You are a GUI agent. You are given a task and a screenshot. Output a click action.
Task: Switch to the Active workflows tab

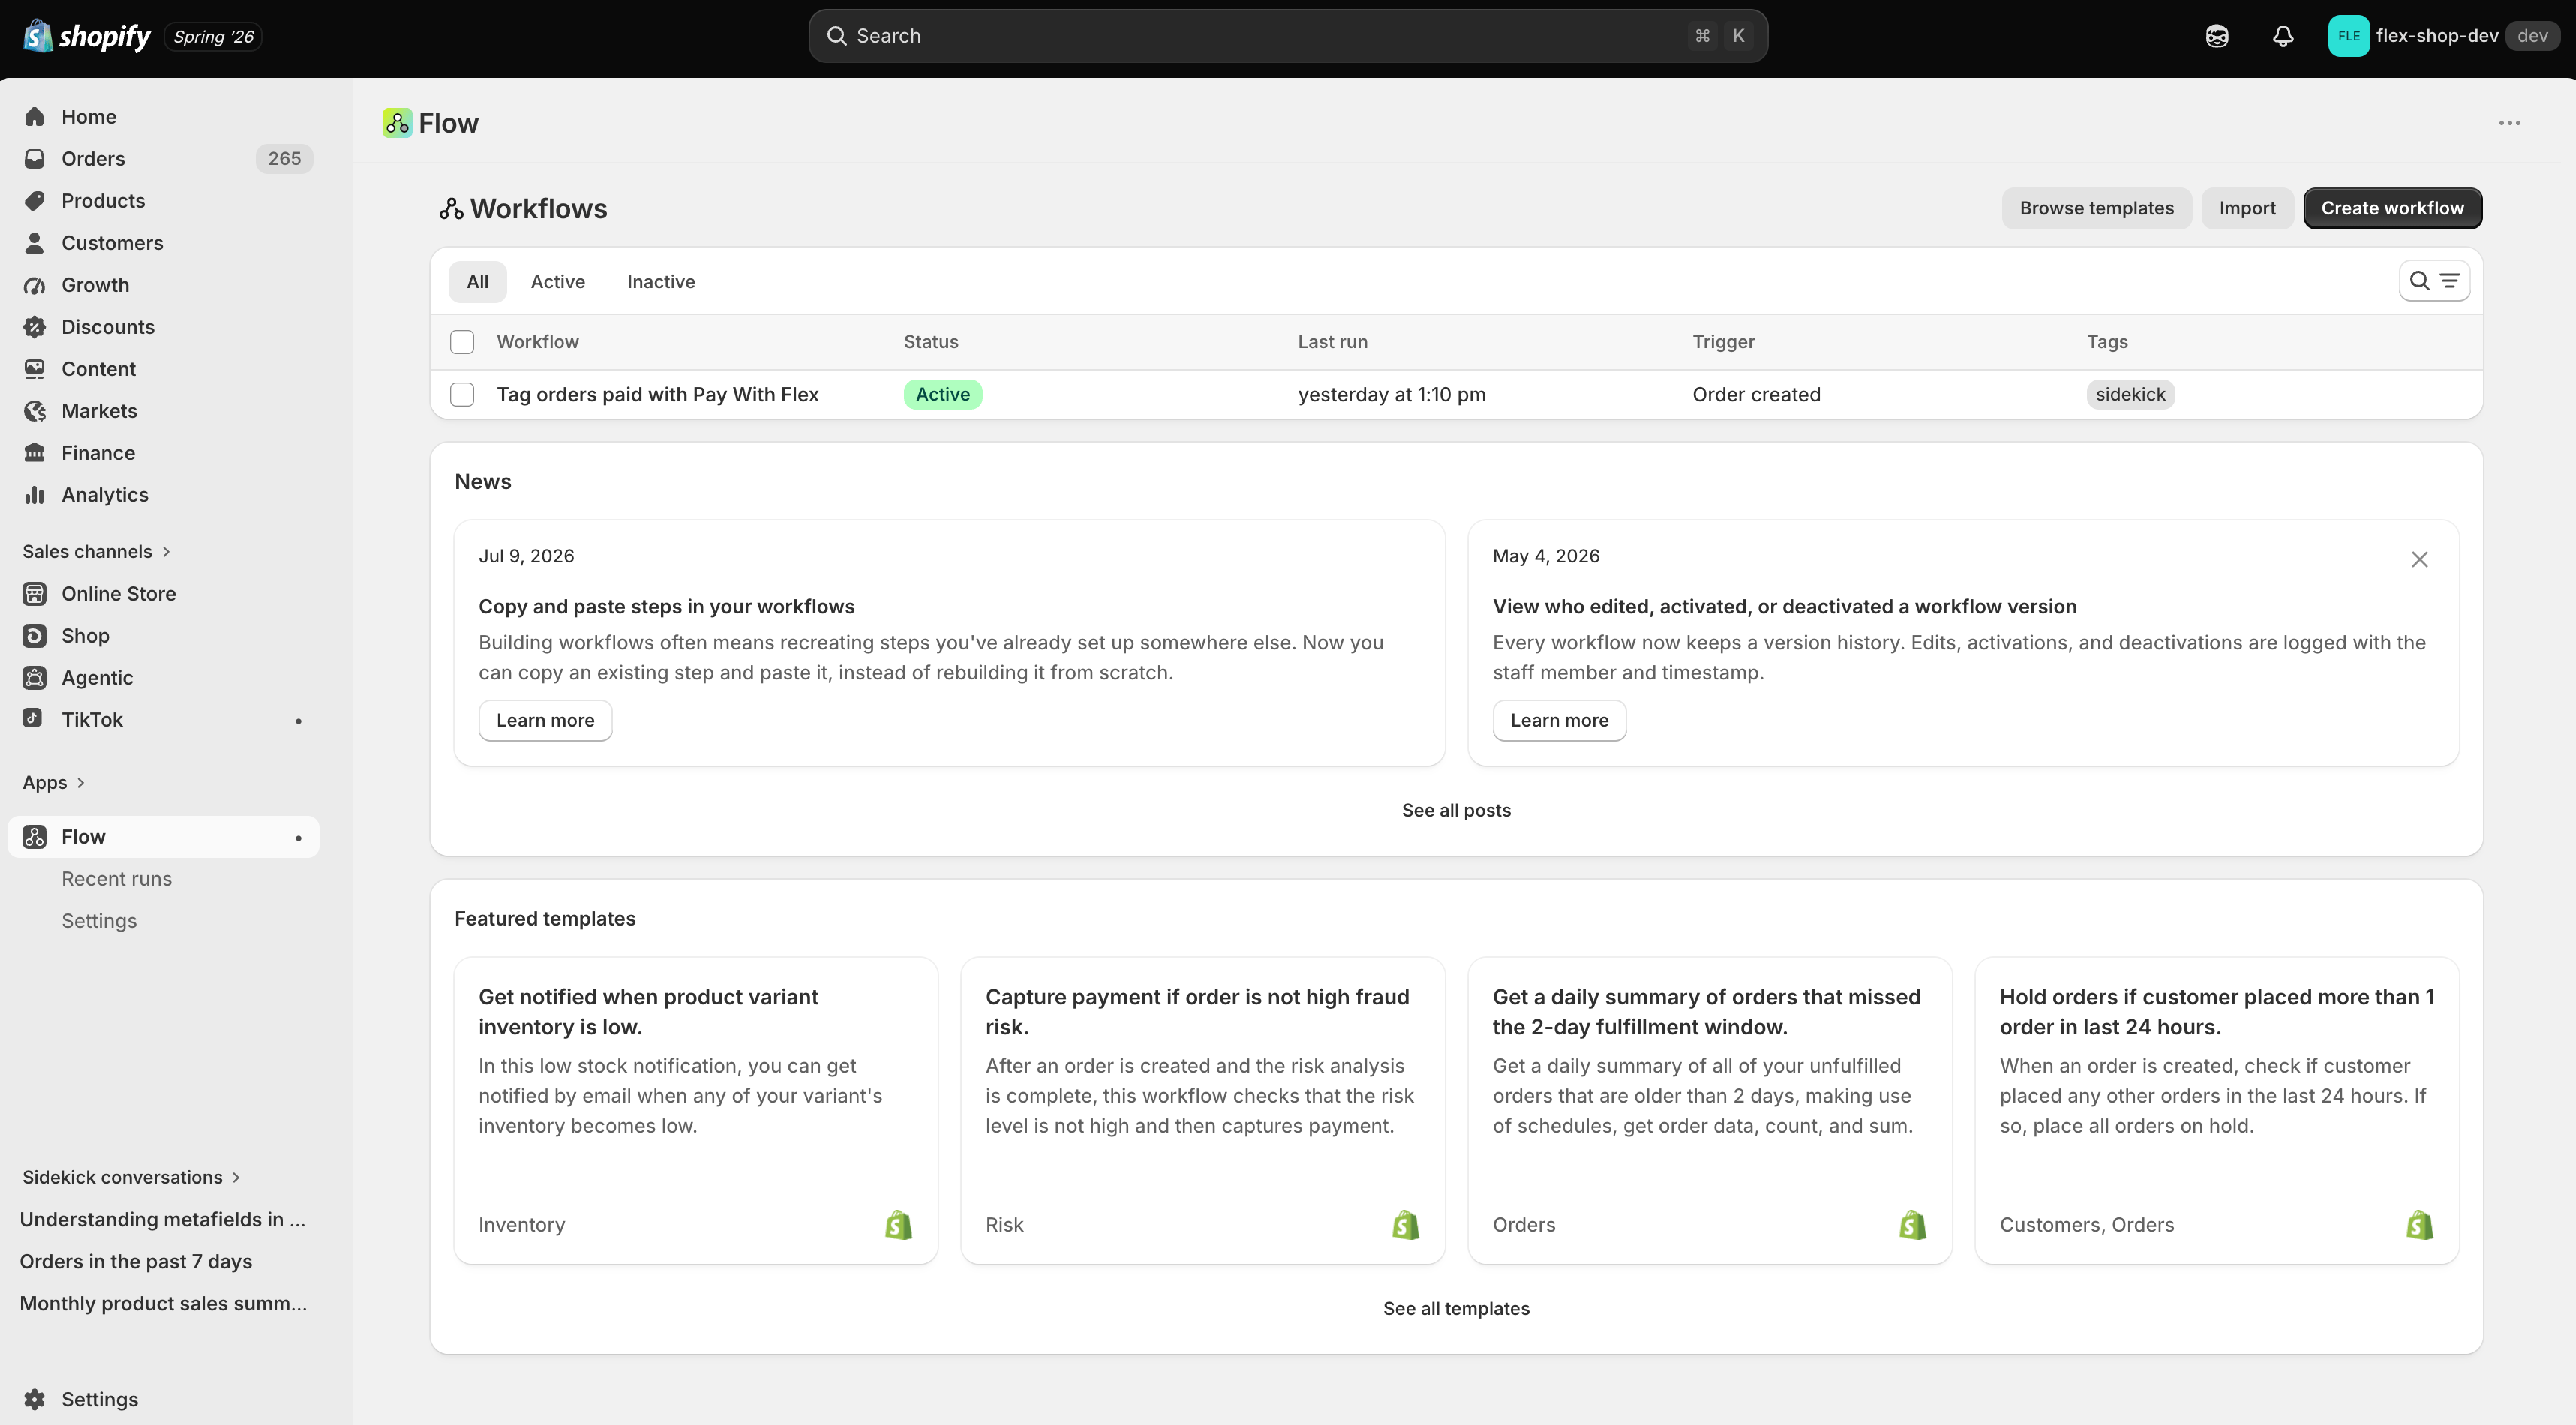(x=558, y=282)
